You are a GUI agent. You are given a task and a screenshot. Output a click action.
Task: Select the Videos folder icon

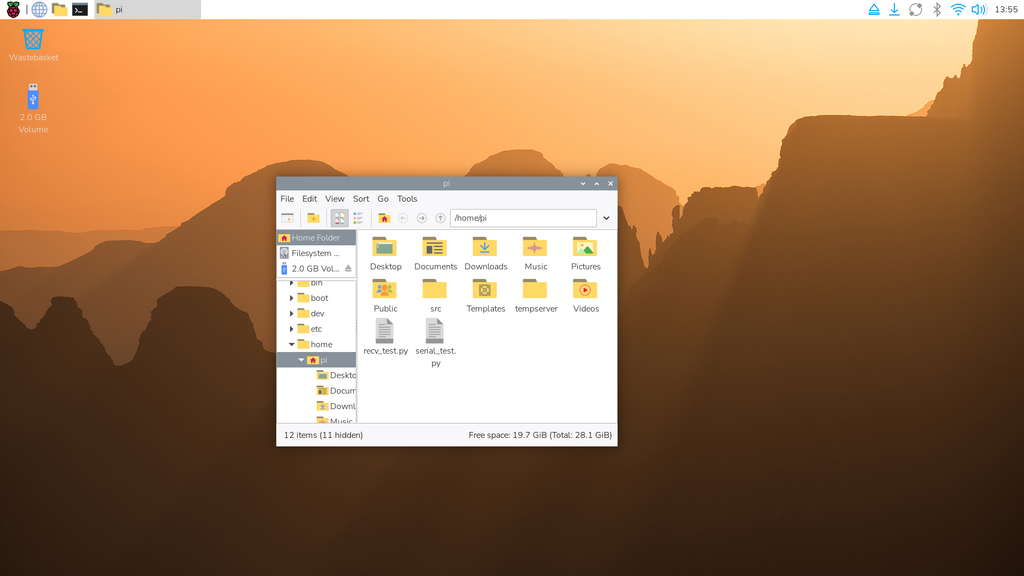click(586, 296)
